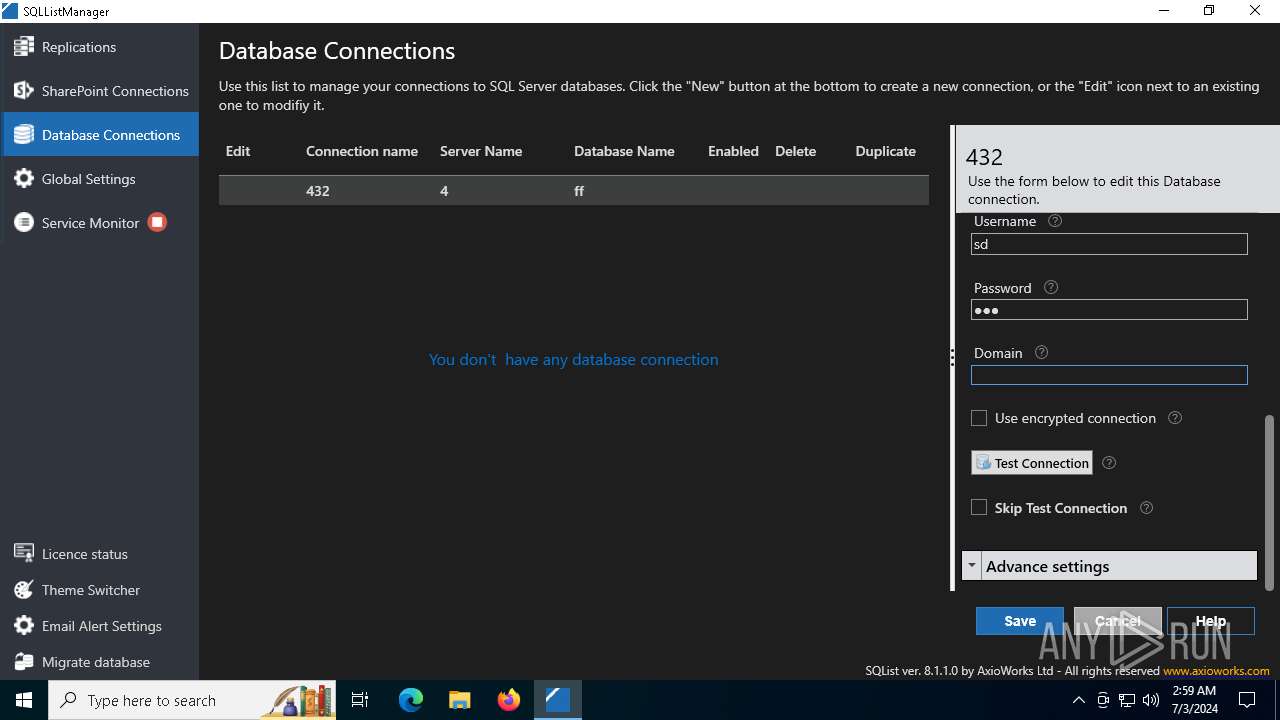
Task: Show help for Skip Test Connection
Action: click(x=1147, y=508)
